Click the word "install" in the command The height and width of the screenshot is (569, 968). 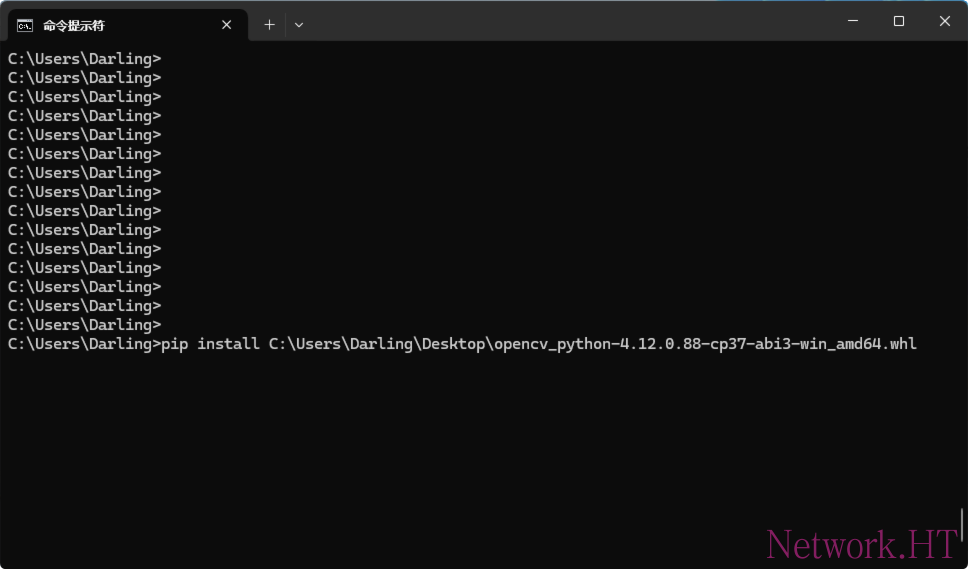[228, 344]
